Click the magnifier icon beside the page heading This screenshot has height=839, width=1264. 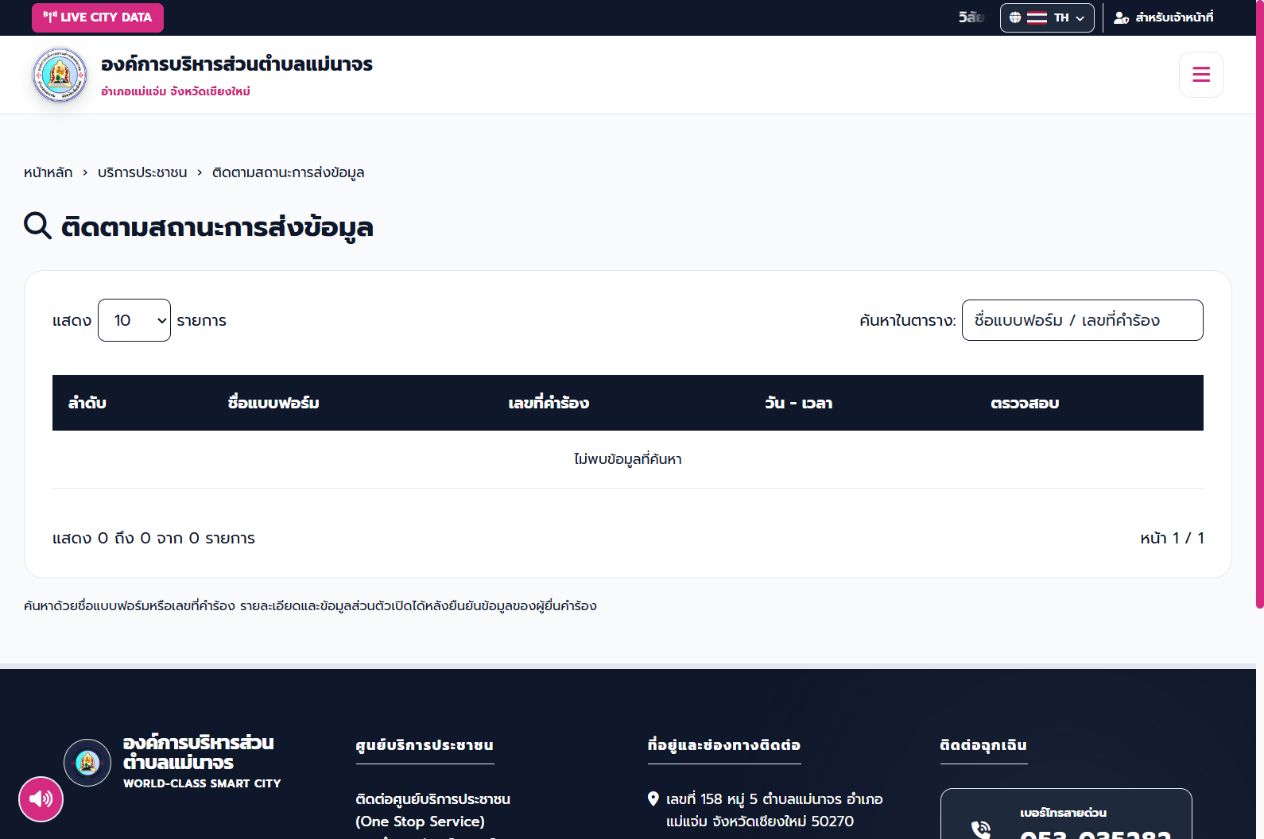38,226
